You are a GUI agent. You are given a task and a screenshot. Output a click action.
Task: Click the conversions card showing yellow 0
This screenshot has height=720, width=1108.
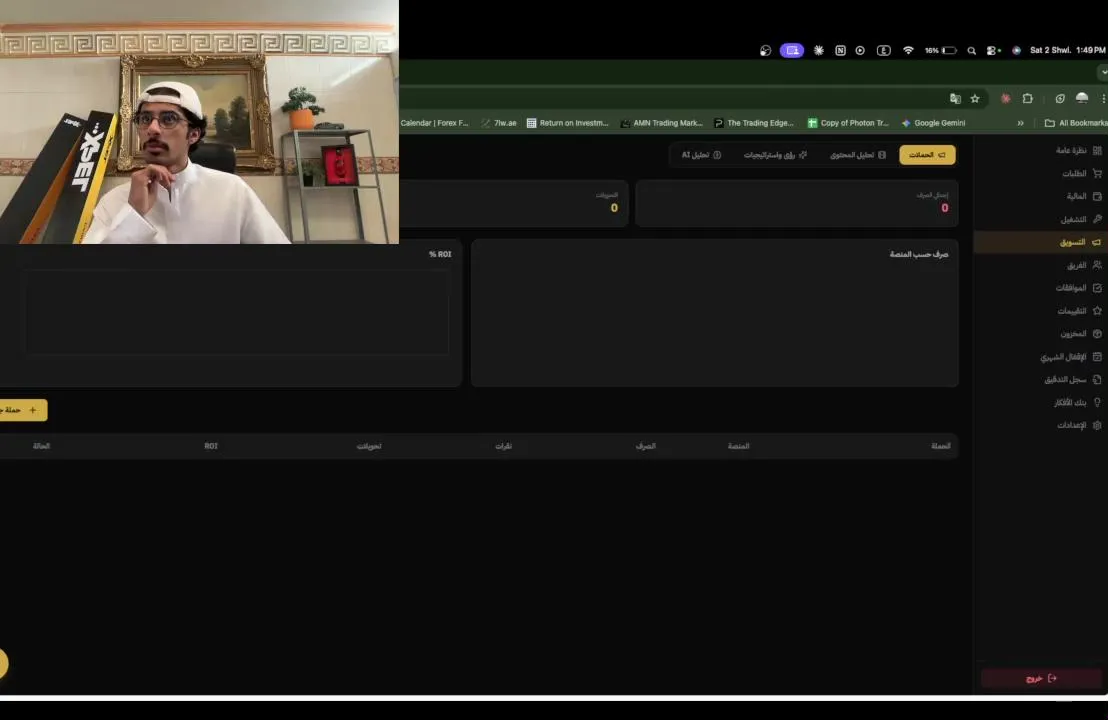pyautogui.click(x=514, y=203)
